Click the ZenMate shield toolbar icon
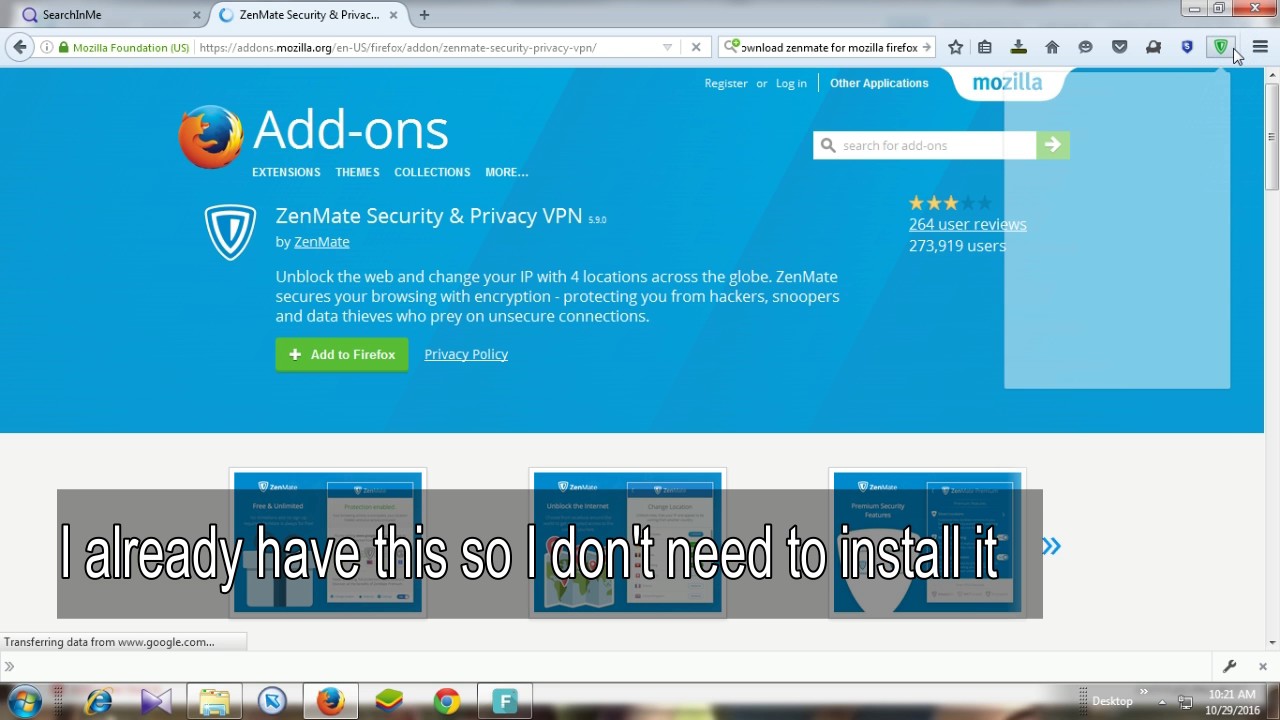1280x720 pixels. (1220, 47)
